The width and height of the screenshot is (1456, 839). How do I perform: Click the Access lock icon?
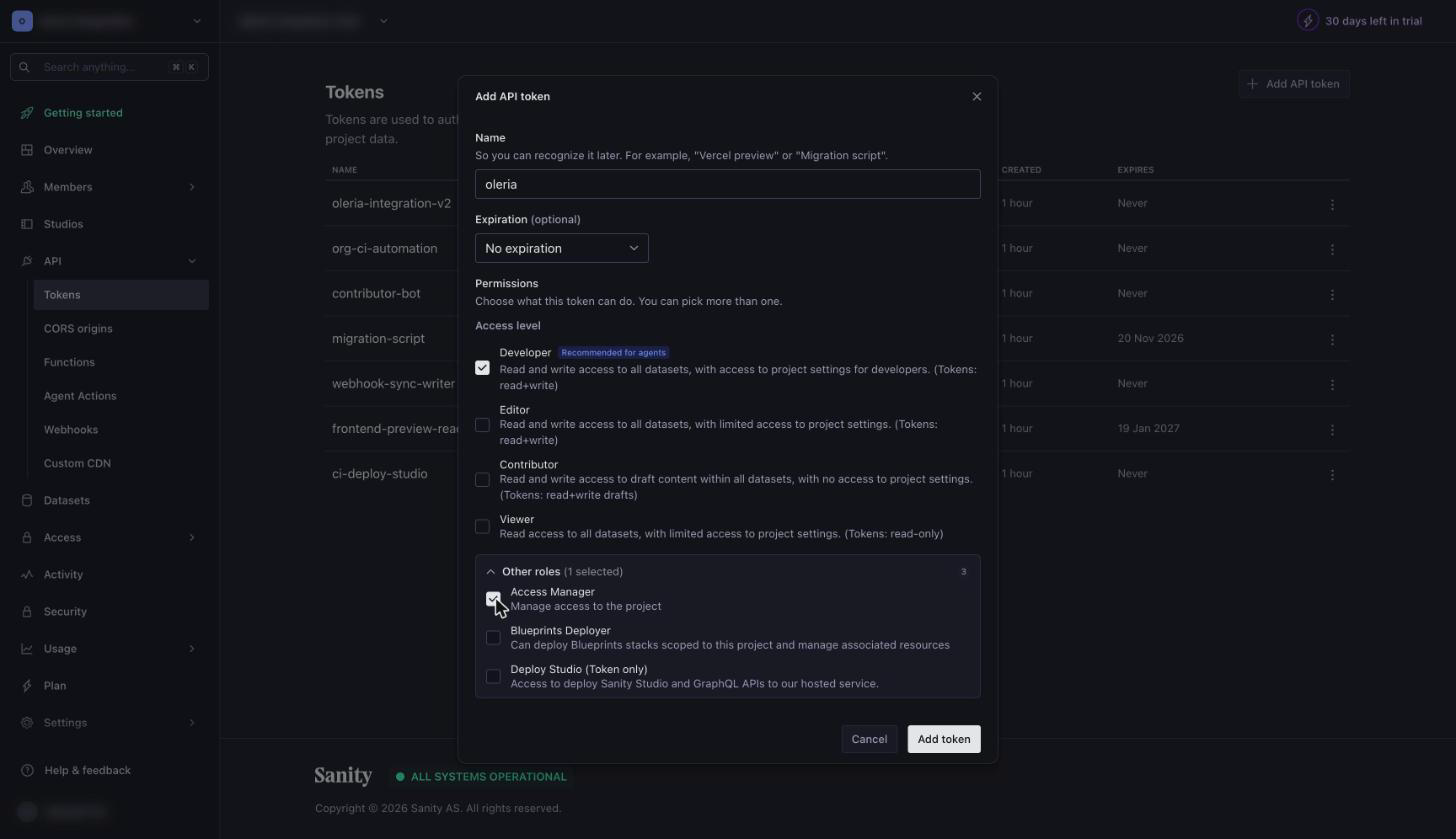pos(27,538)
